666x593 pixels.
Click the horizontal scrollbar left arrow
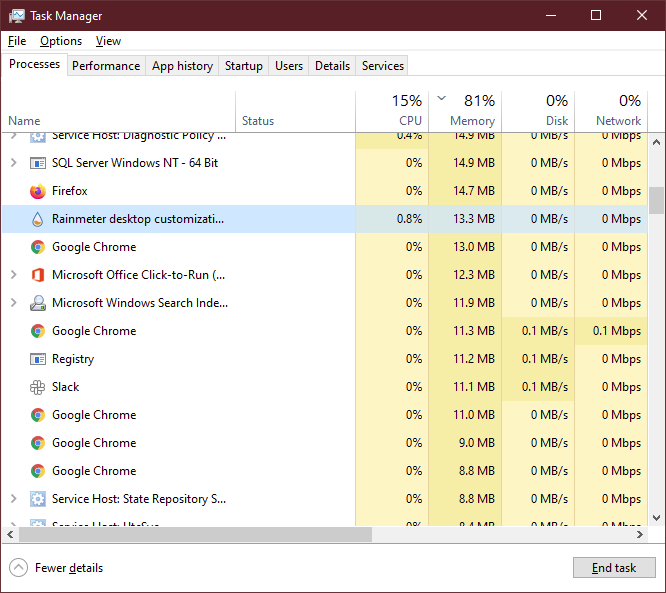click(10, 535)
